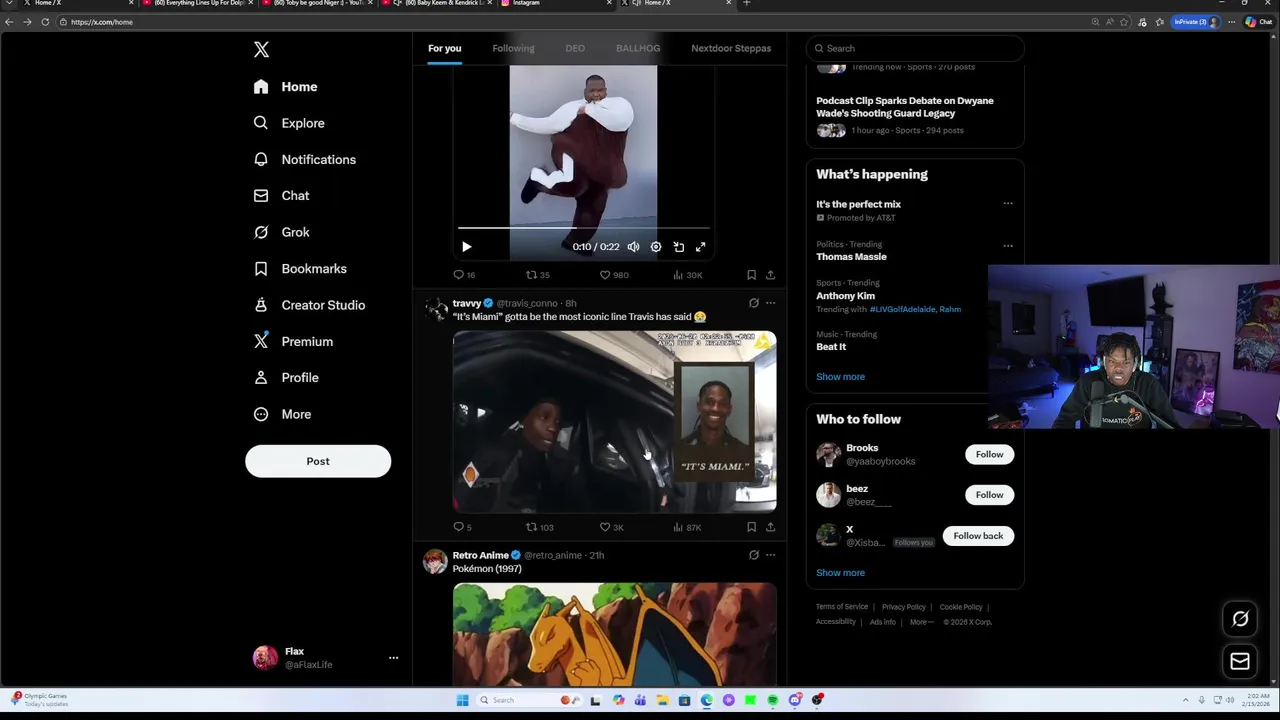Reload the page in browser
The image size is (1280, 720).
[45, 22]
